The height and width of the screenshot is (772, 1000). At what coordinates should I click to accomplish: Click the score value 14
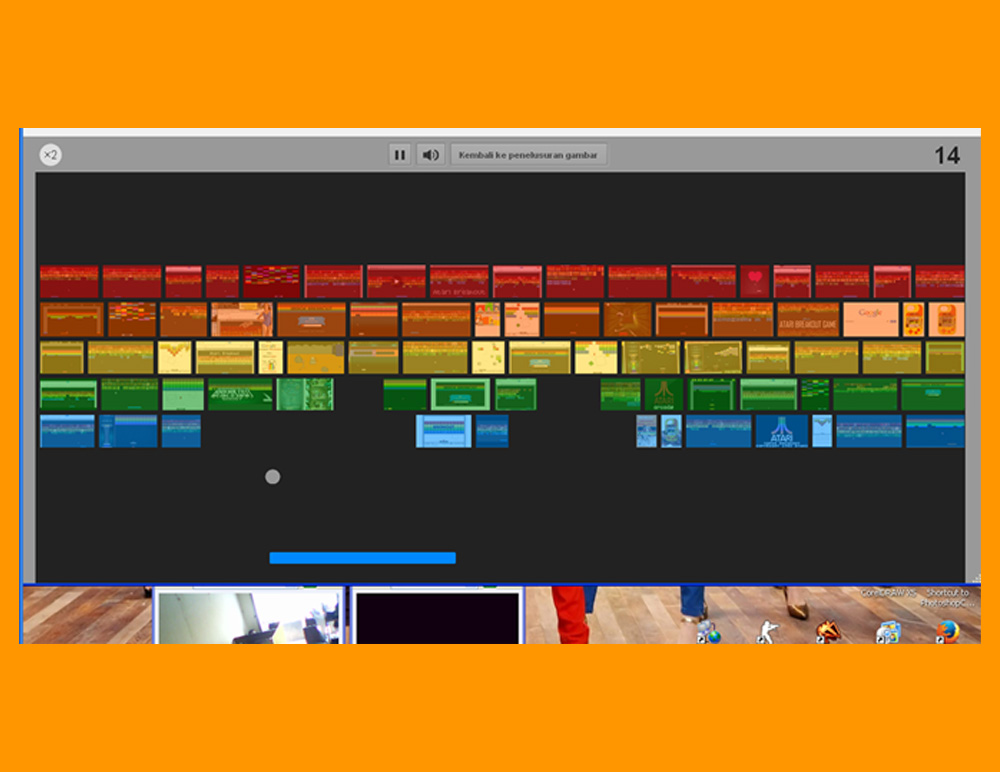pyautogui.click(x=947, y=156)
